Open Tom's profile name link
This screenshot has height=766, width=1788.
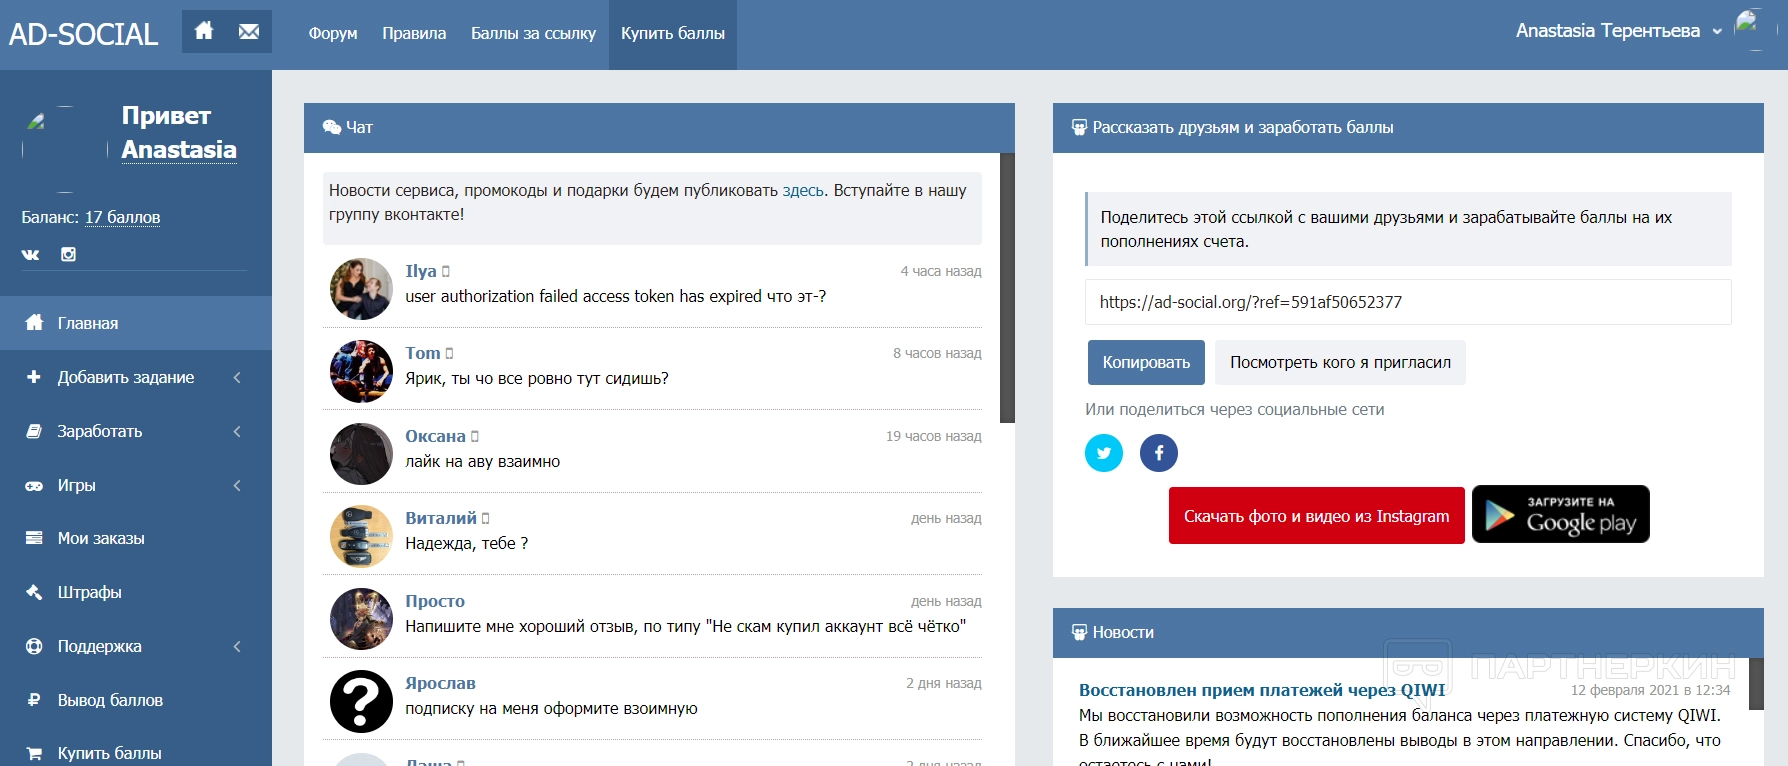[x=423, y=353]
